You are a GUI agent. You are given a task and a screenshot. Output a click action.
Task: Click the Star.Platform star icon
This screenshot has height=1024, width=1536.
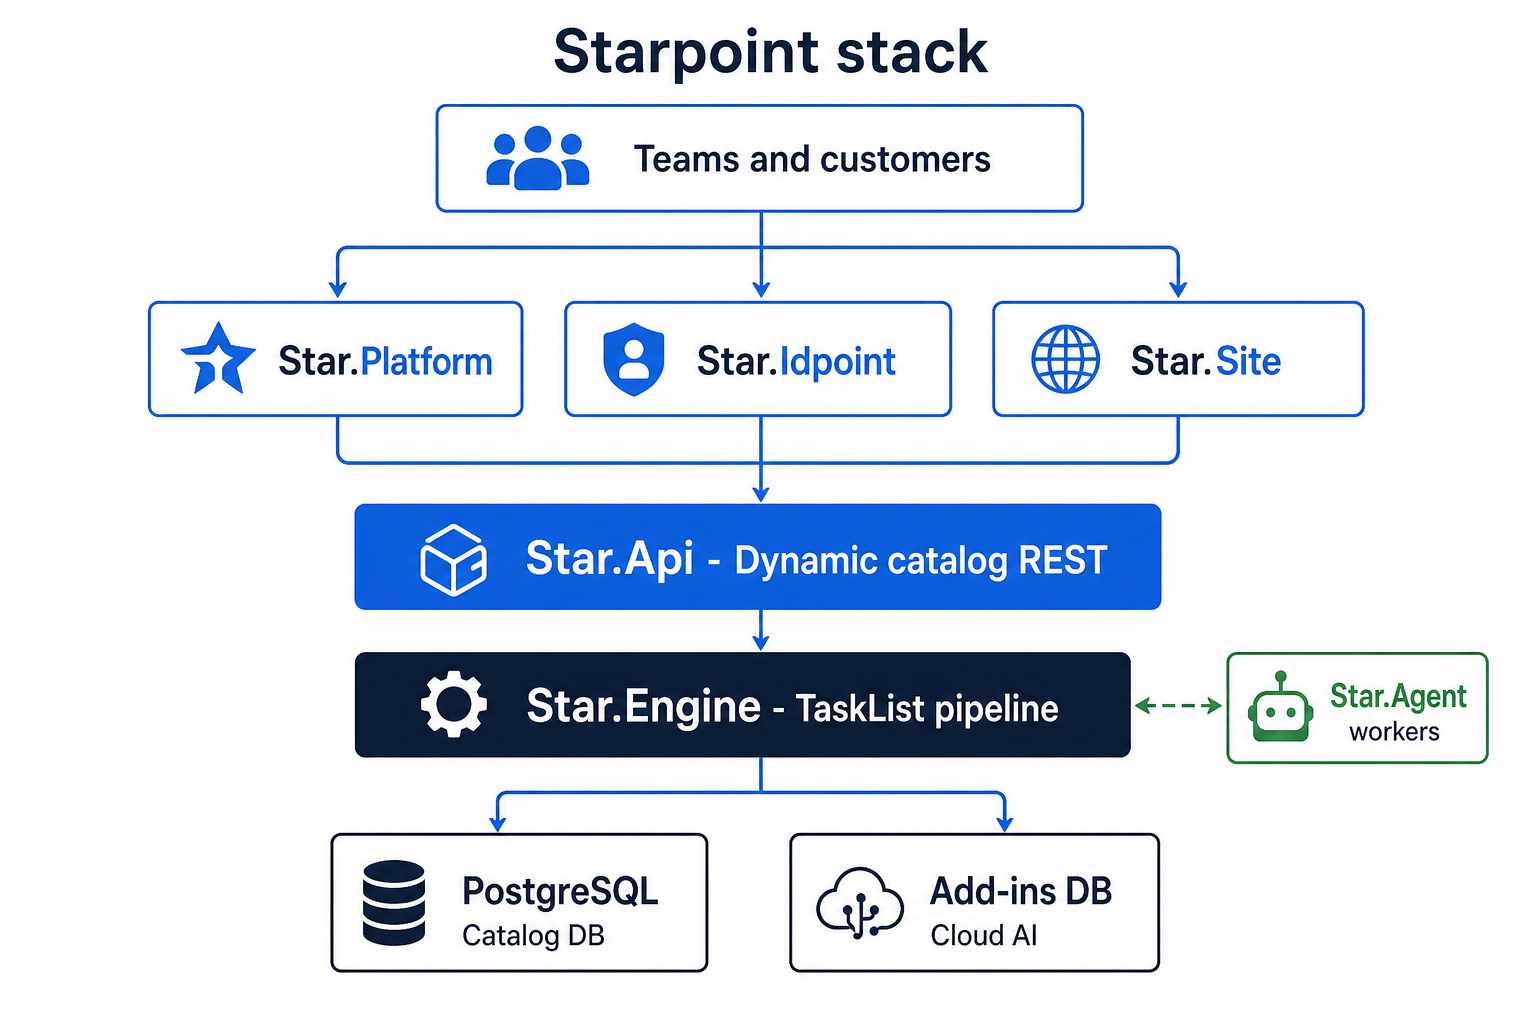218,358
